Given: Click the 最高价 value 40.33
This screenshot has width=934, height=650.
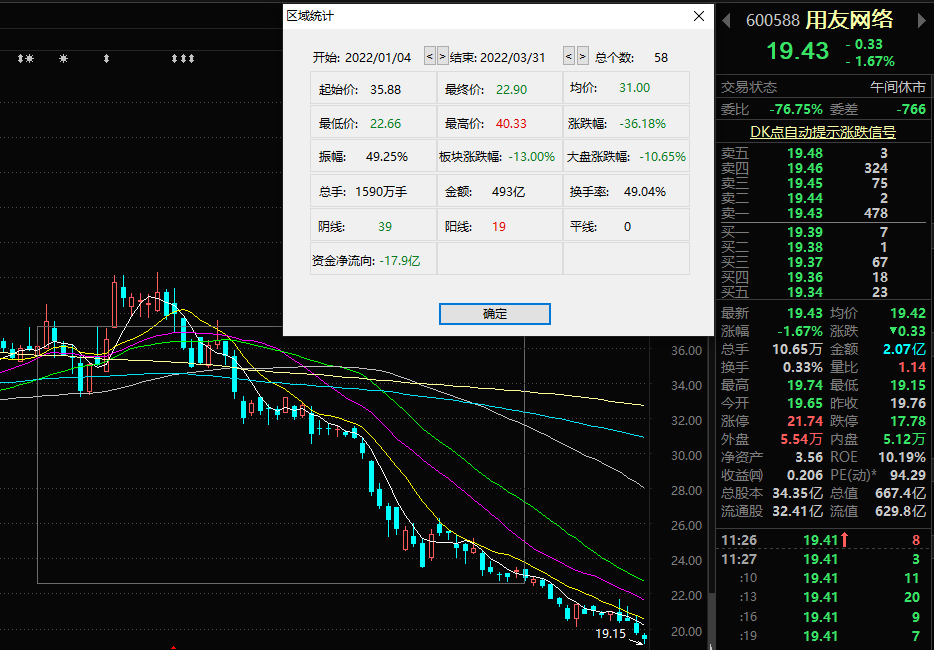Looking at the screenshot, I should click(511, 124).
